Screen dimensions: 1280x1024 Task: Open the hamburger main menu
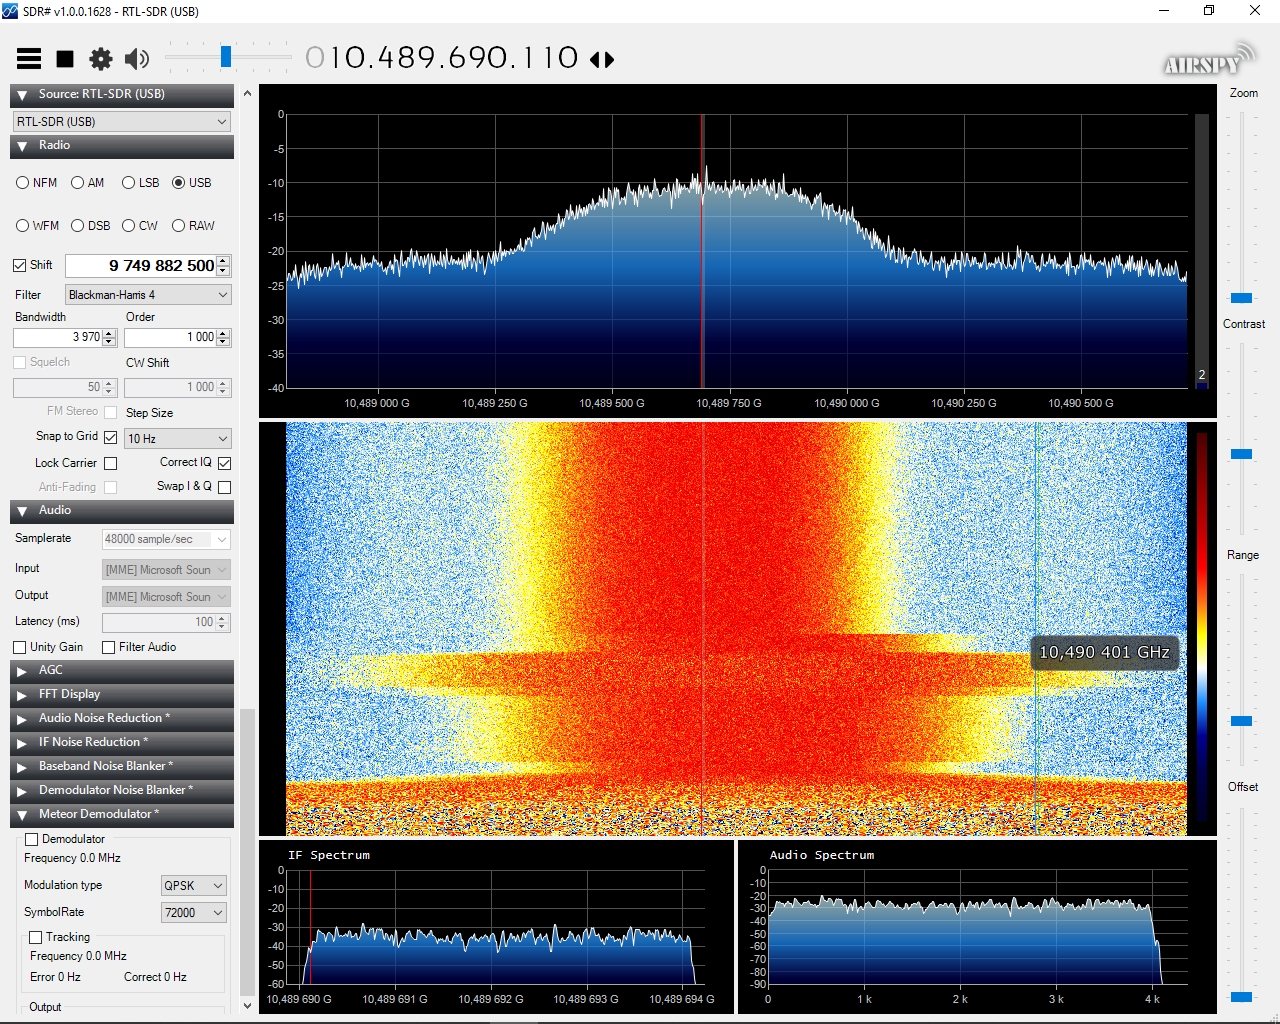29,59
